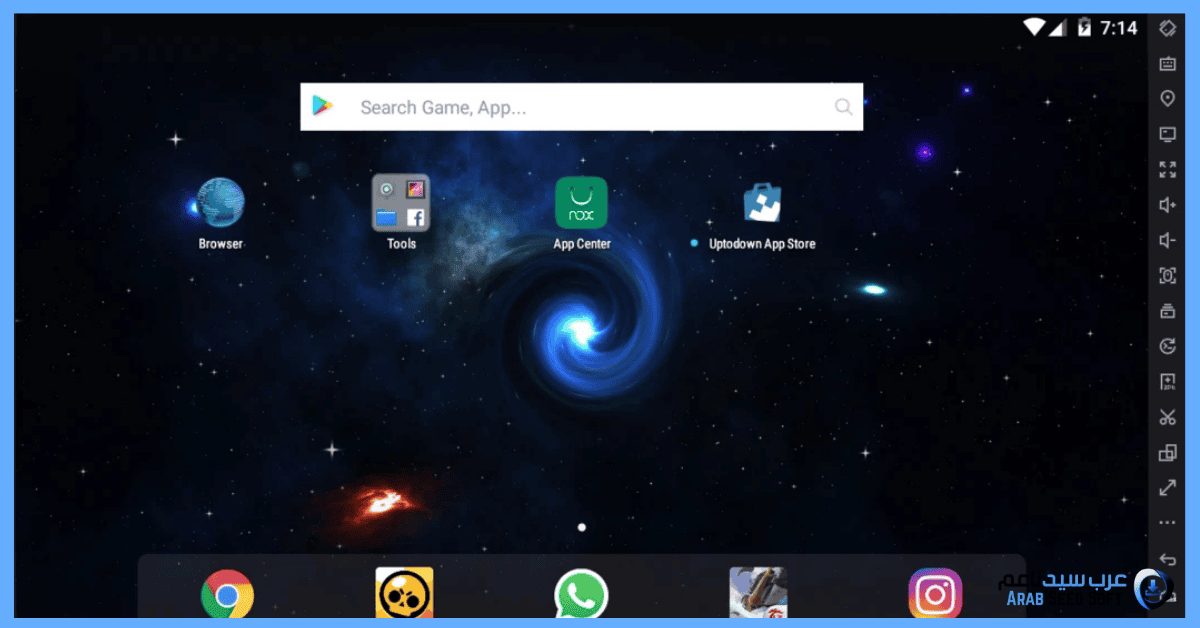Click the magnifier search button

coord(843,107)
